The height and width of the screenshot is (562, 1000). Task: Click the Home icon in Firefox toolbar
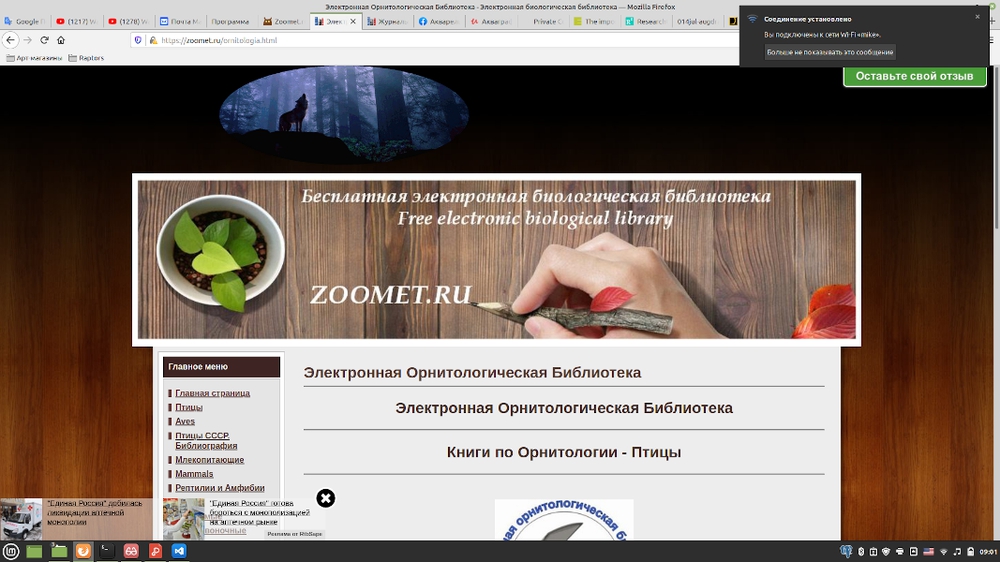pyautogui.click(x=61, y=40)
